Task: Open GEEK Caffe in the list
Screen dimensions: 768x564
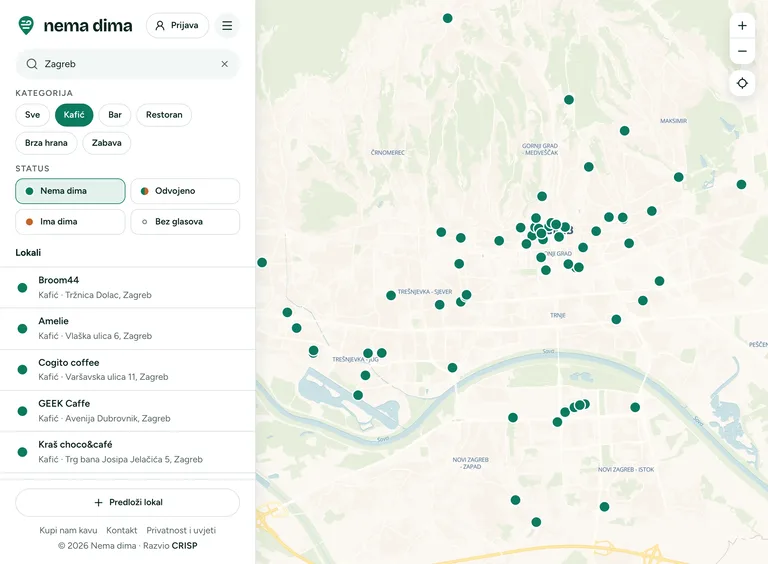Action: point(127,411)
